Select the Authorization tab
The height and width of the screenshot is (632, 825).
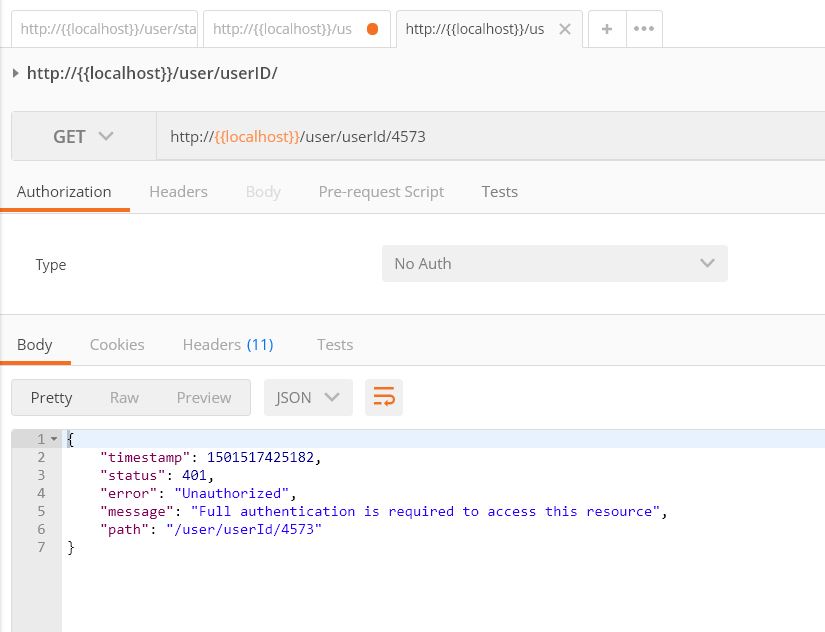pos(64,191)
